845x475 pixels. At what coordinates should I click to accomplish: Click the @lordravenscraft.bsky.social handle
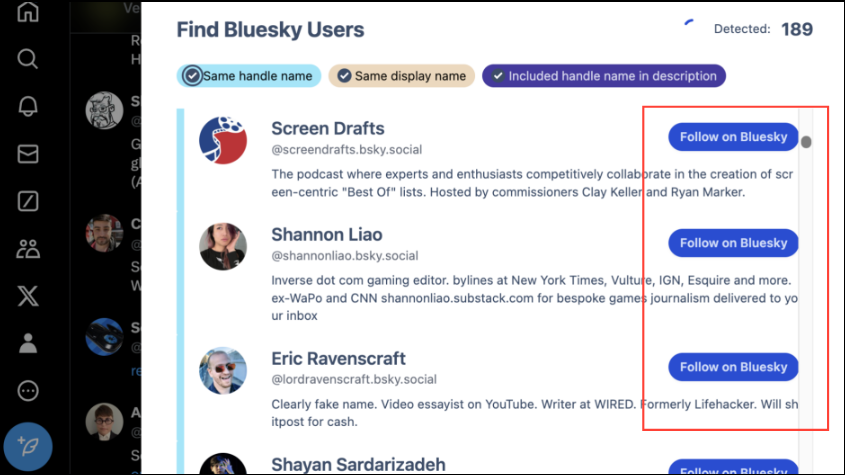354,380
